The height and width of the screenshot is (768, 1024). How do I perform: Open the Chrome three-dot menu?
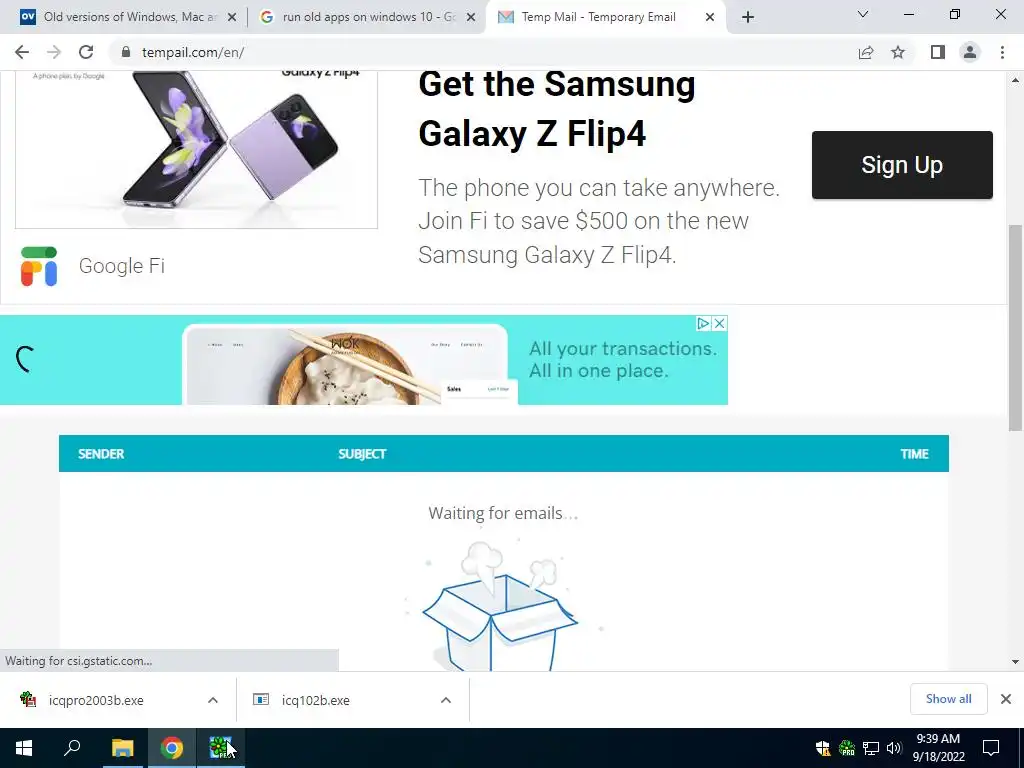pos(1002,52)
